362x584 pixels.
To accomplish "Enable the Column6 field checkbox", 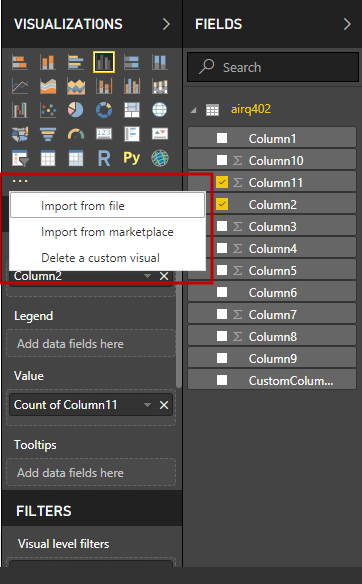I will point(222,292).
